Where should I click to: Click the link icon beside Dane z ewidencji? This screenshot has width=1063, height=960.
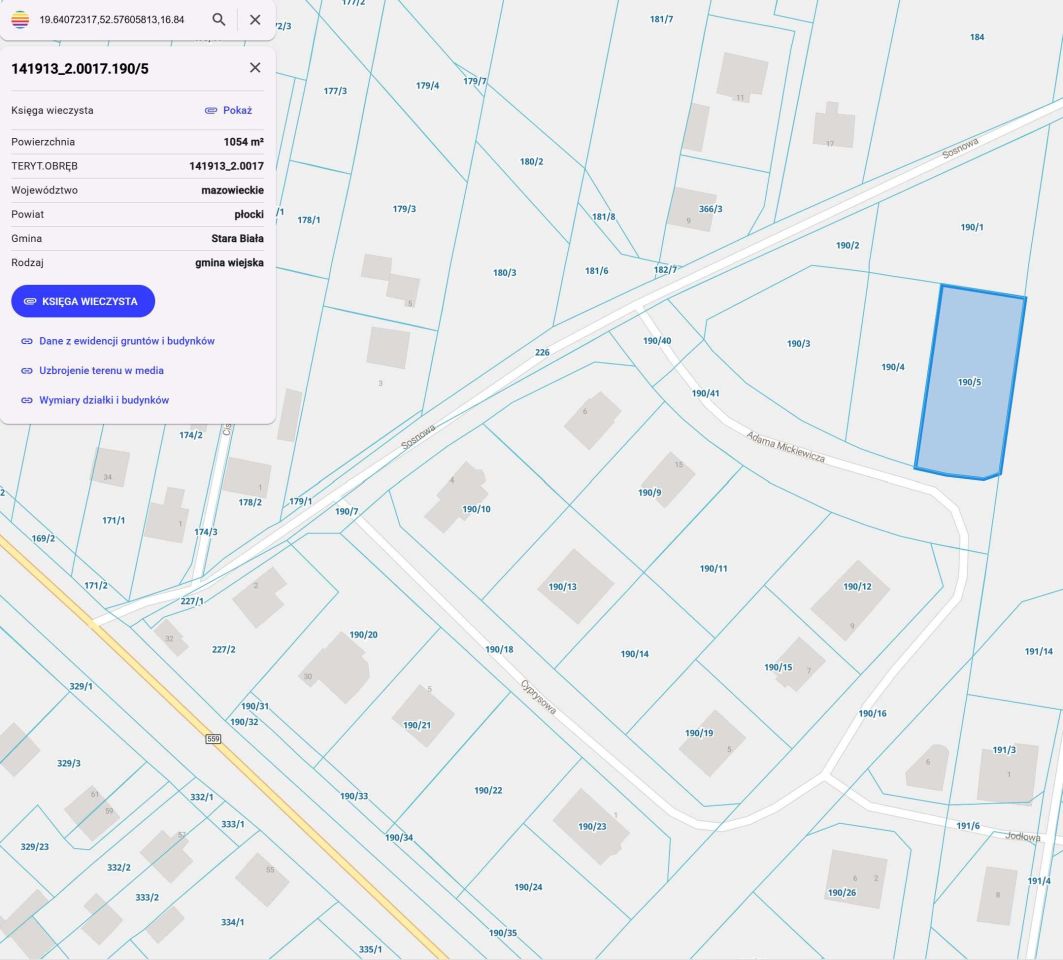(x=26, y=341)
